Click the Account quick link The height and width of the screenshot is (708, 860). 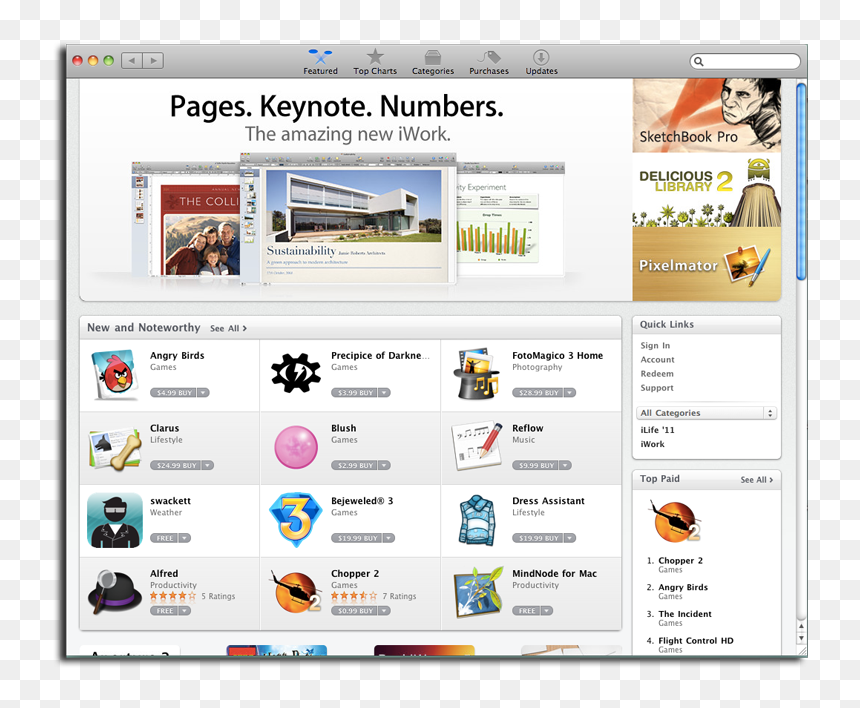657,360
